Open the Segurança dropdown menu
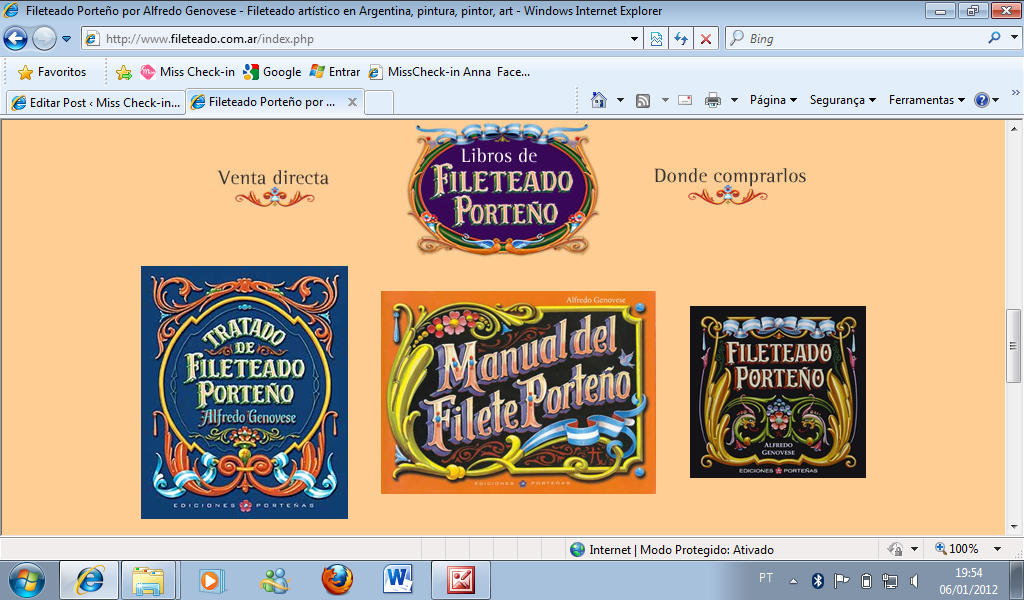This screenshot has height=600, width=1024. [842, 100]
